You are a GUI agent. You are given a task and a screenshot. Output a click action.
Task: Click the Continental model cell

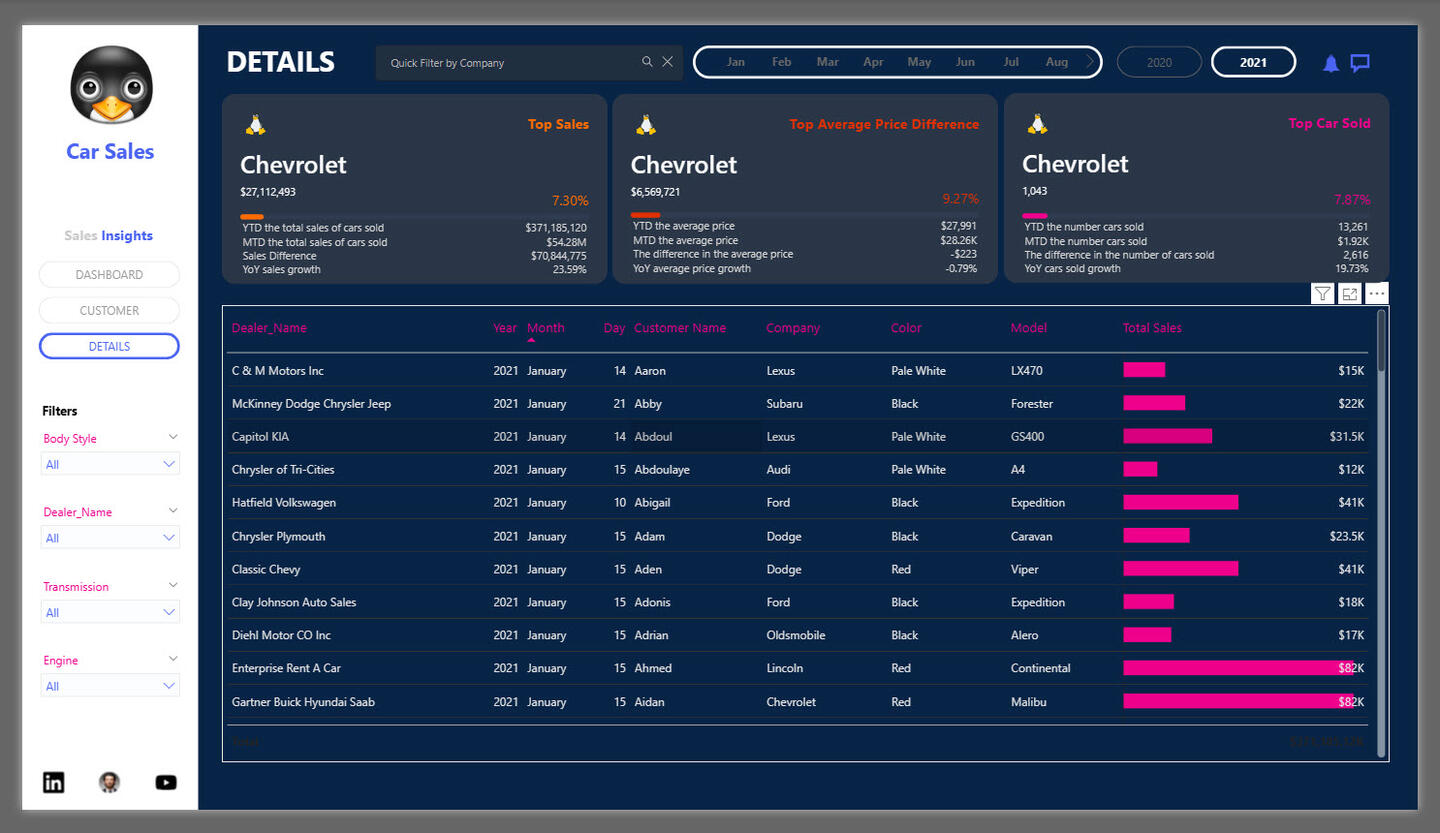[1041, 668]
